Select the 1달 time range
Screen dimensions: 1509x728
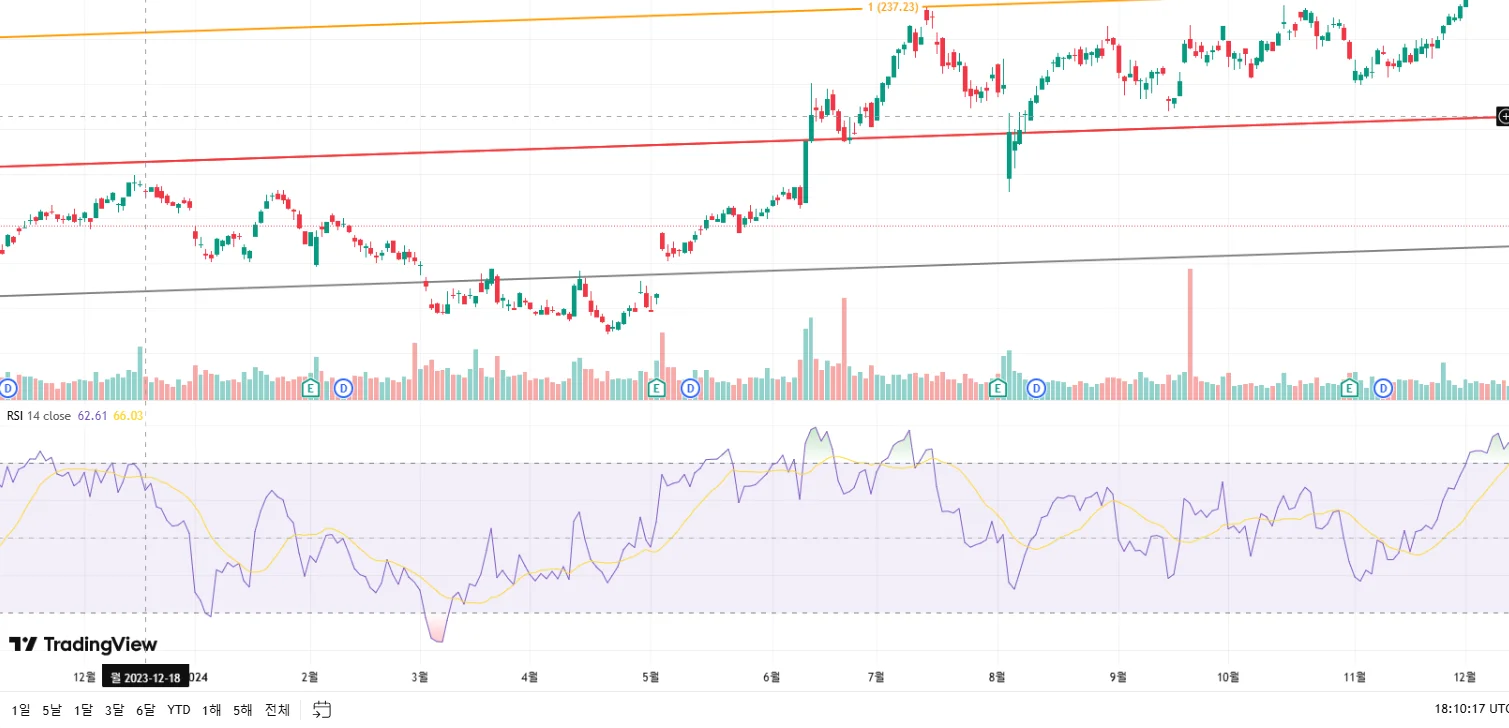point(83,710)
